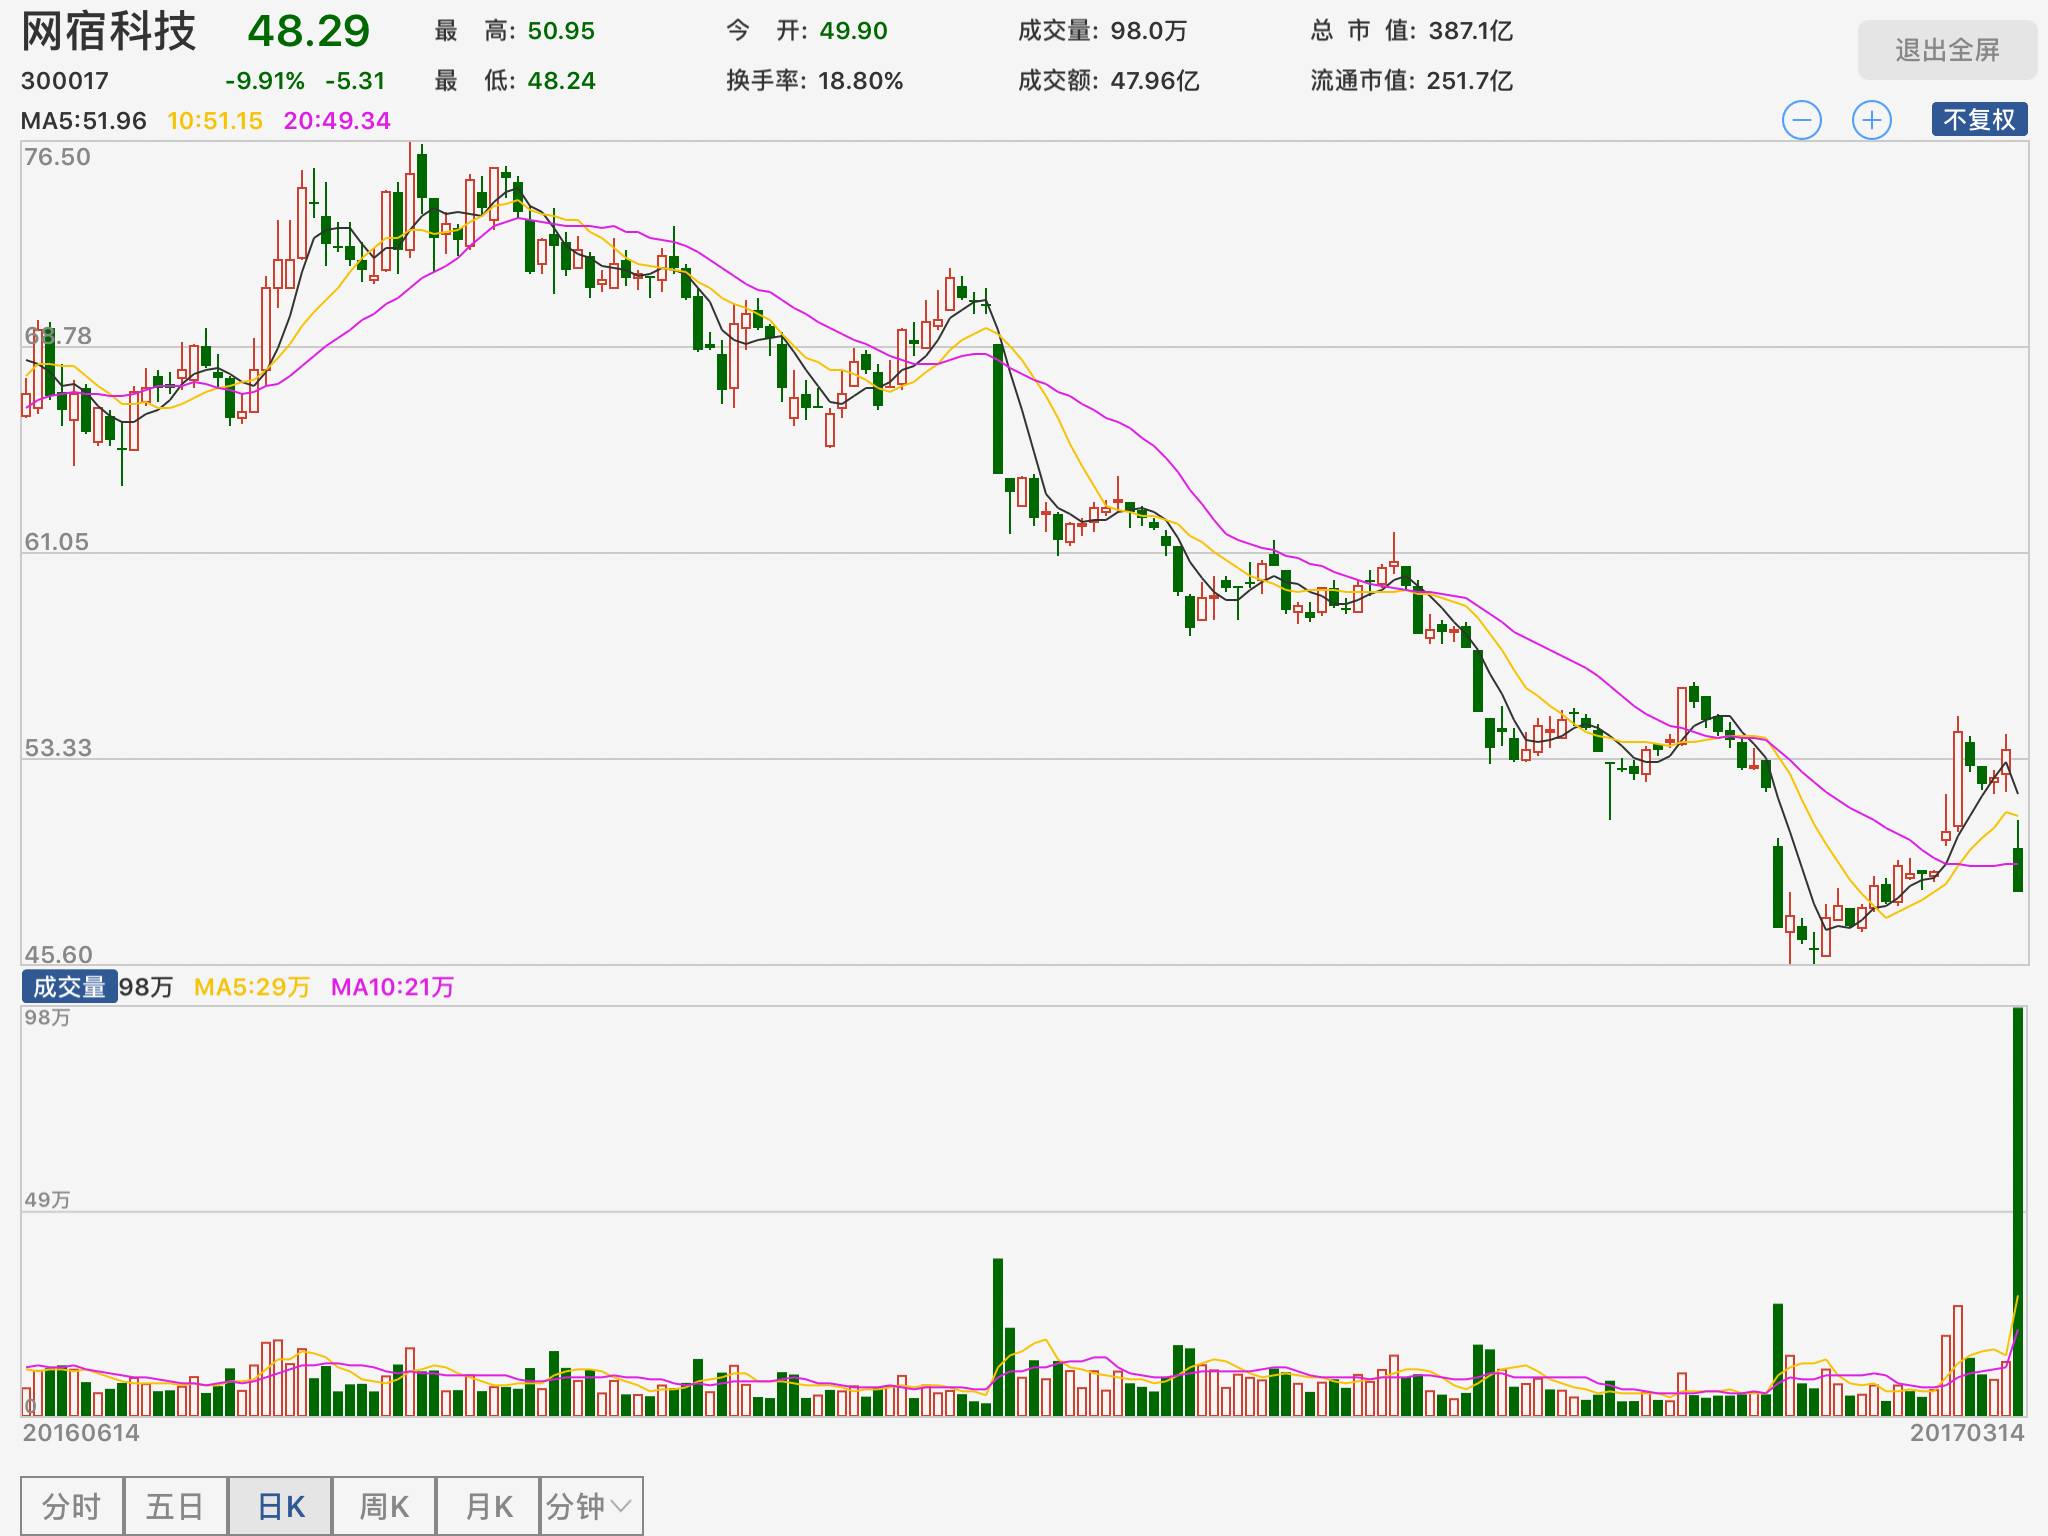2048x1536 pixels.
Task: Expand the 分钟 minutes dropdown
Action: pos(590,1506)
